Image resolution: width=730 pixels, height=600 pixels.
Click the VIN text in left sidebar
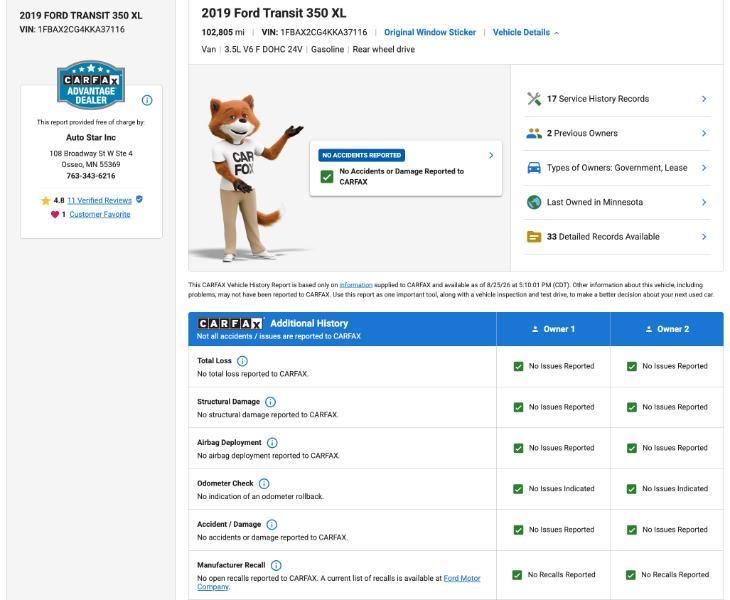72,29
